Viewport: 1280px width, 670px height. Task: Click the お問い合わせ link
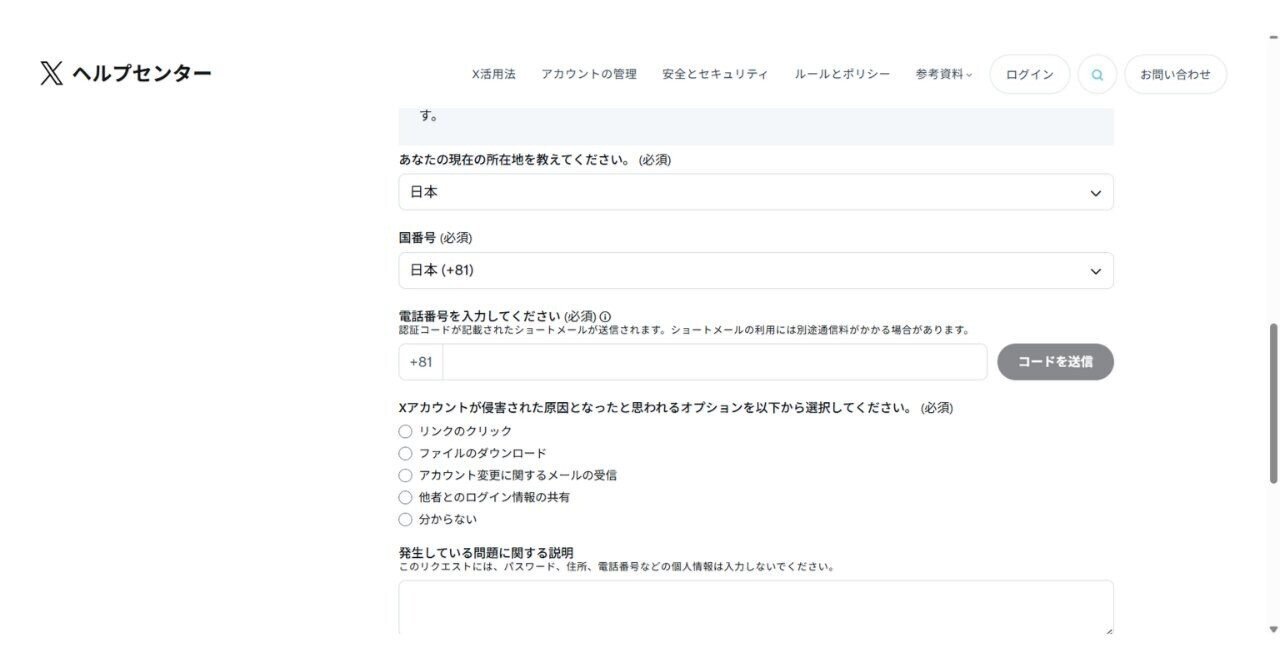(x=1175, y=73)
